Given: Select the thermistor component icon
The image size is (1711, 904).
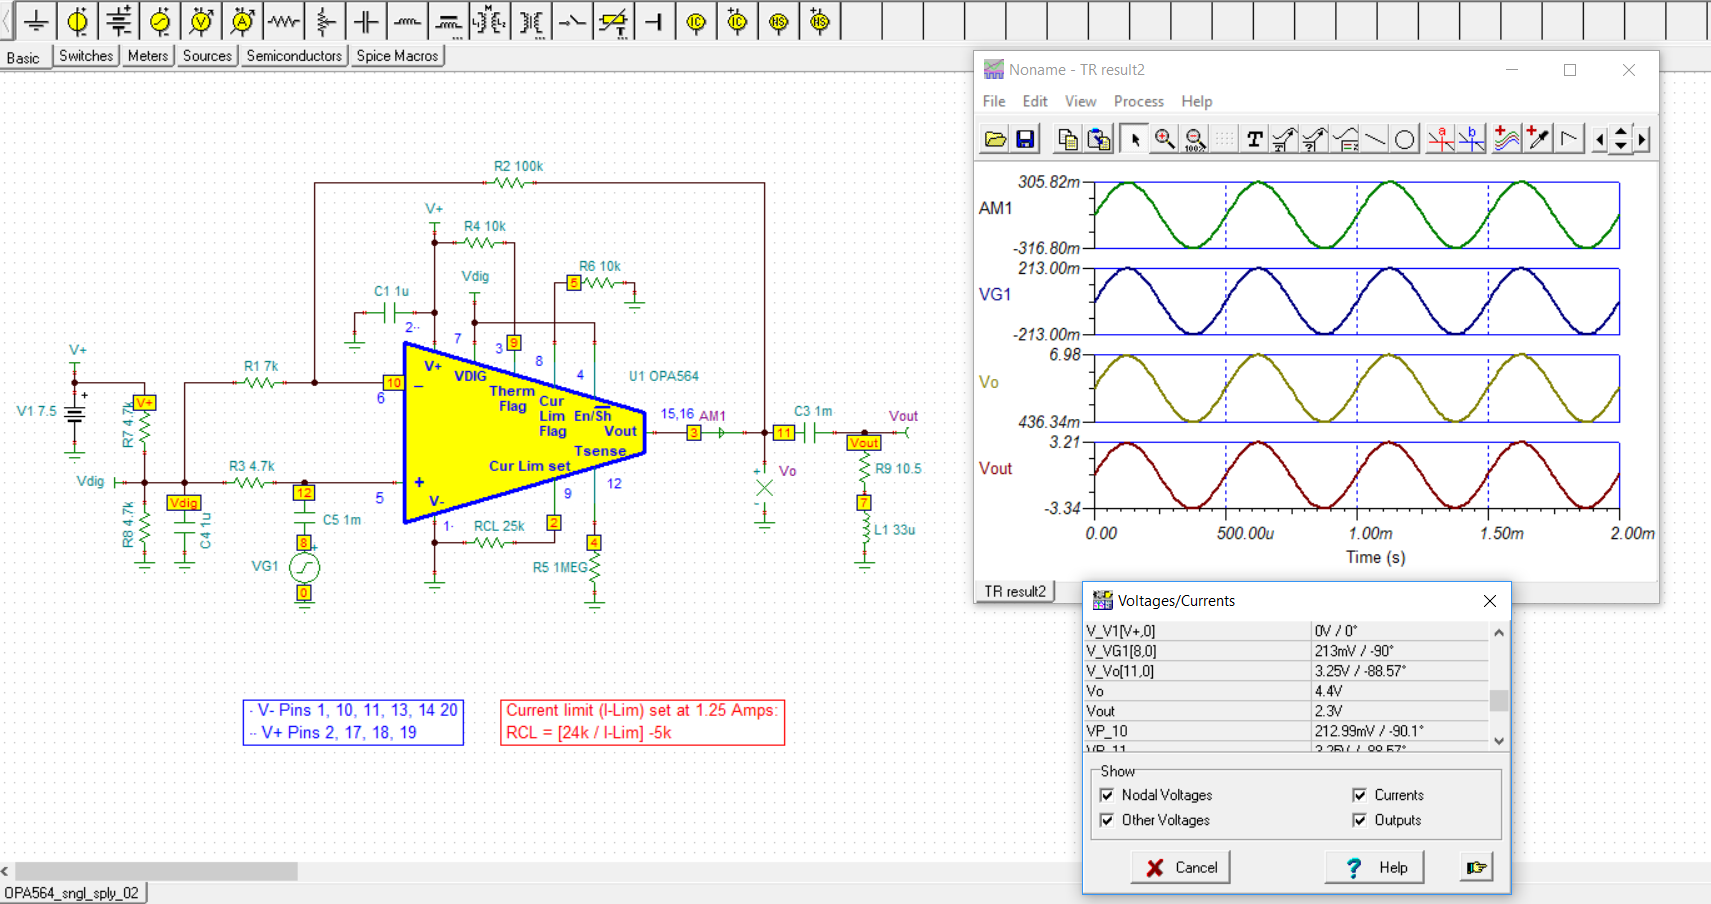Looking at the screenshot, I should 613,21.
